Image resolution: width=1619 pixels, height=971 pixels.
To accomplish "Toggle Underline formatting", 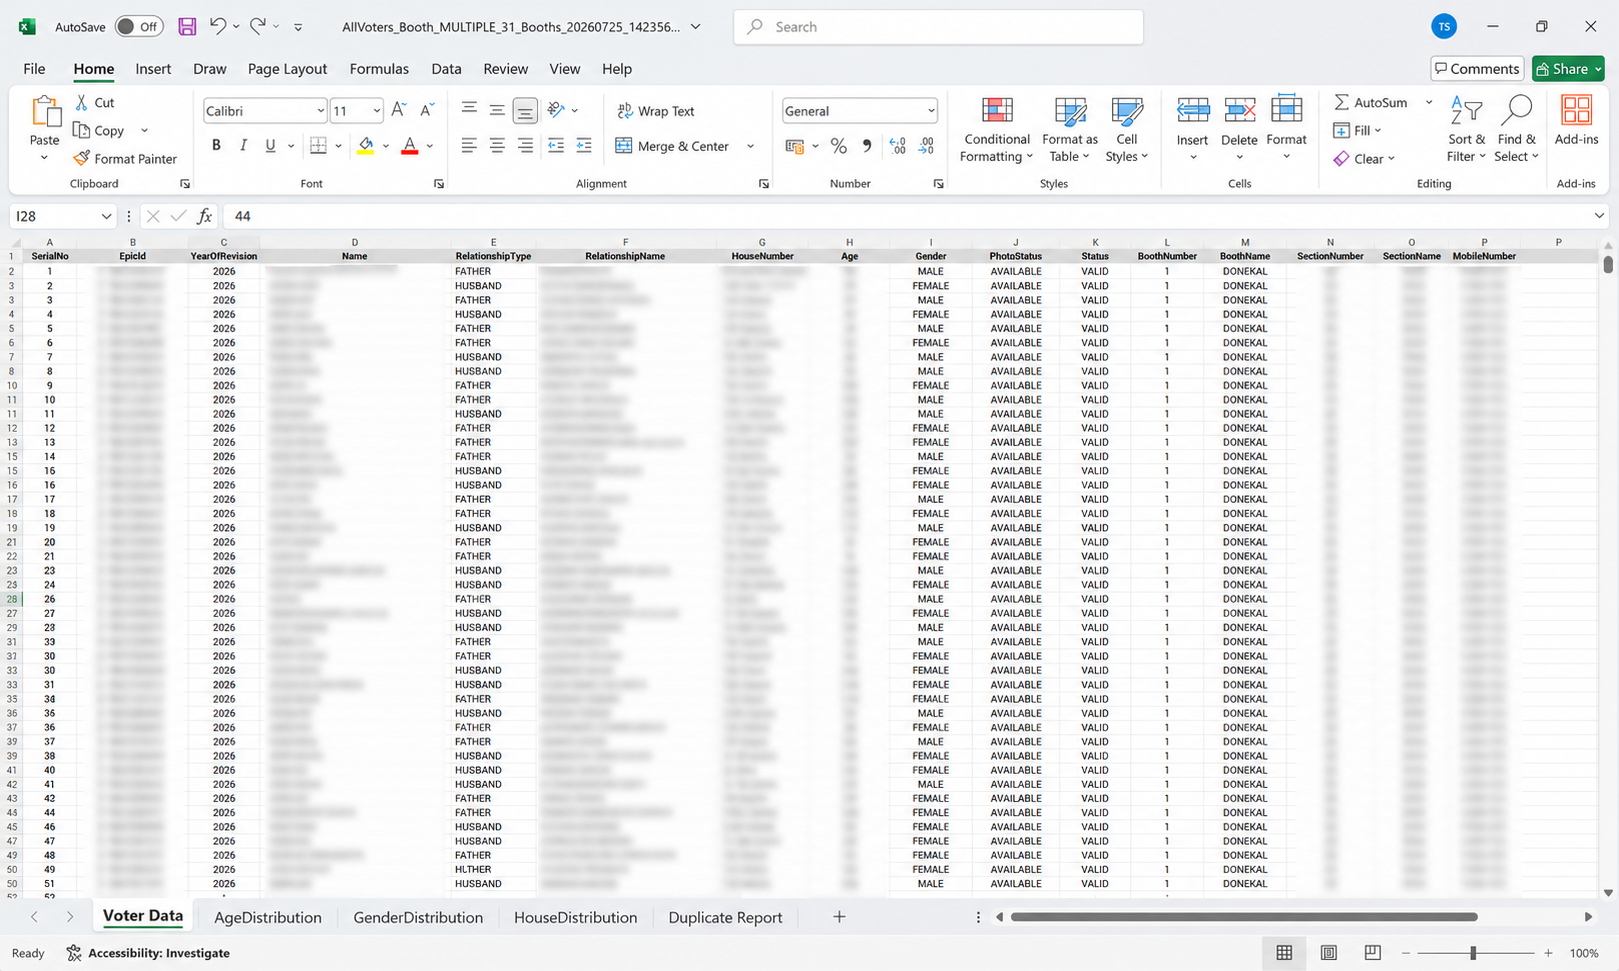I will pos(270,146).
